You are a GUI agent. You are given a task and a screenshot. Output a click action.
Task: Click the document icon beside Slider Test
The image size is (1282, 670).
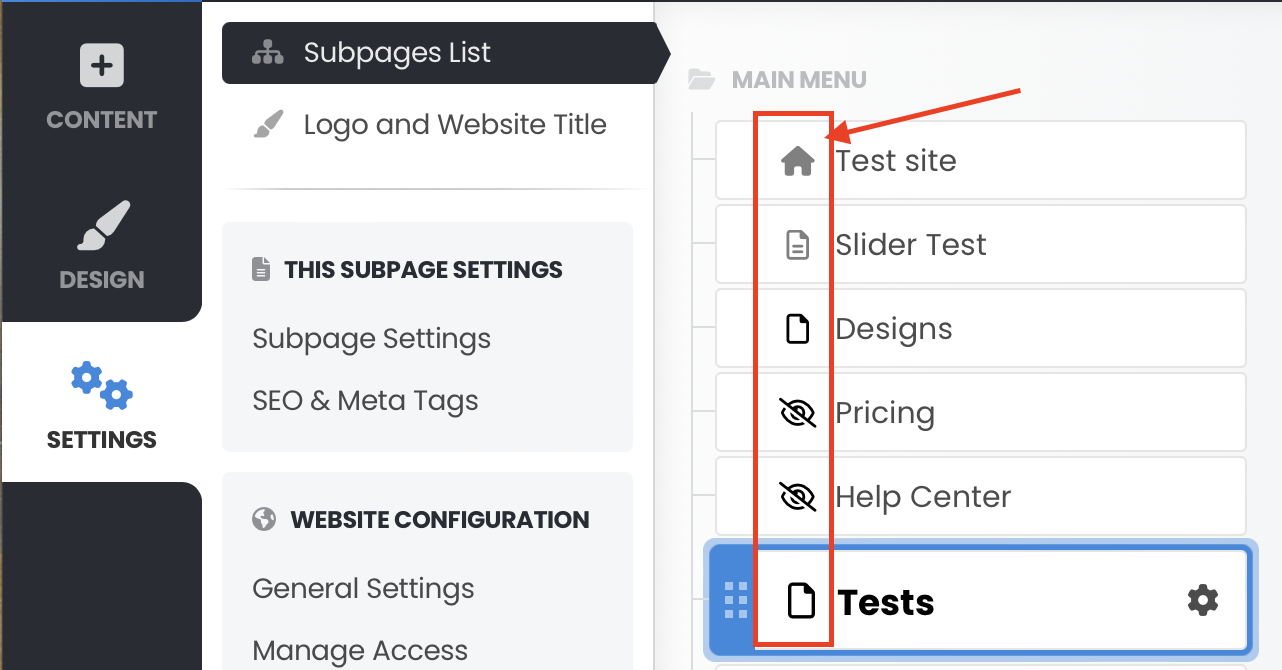point(797,245)
